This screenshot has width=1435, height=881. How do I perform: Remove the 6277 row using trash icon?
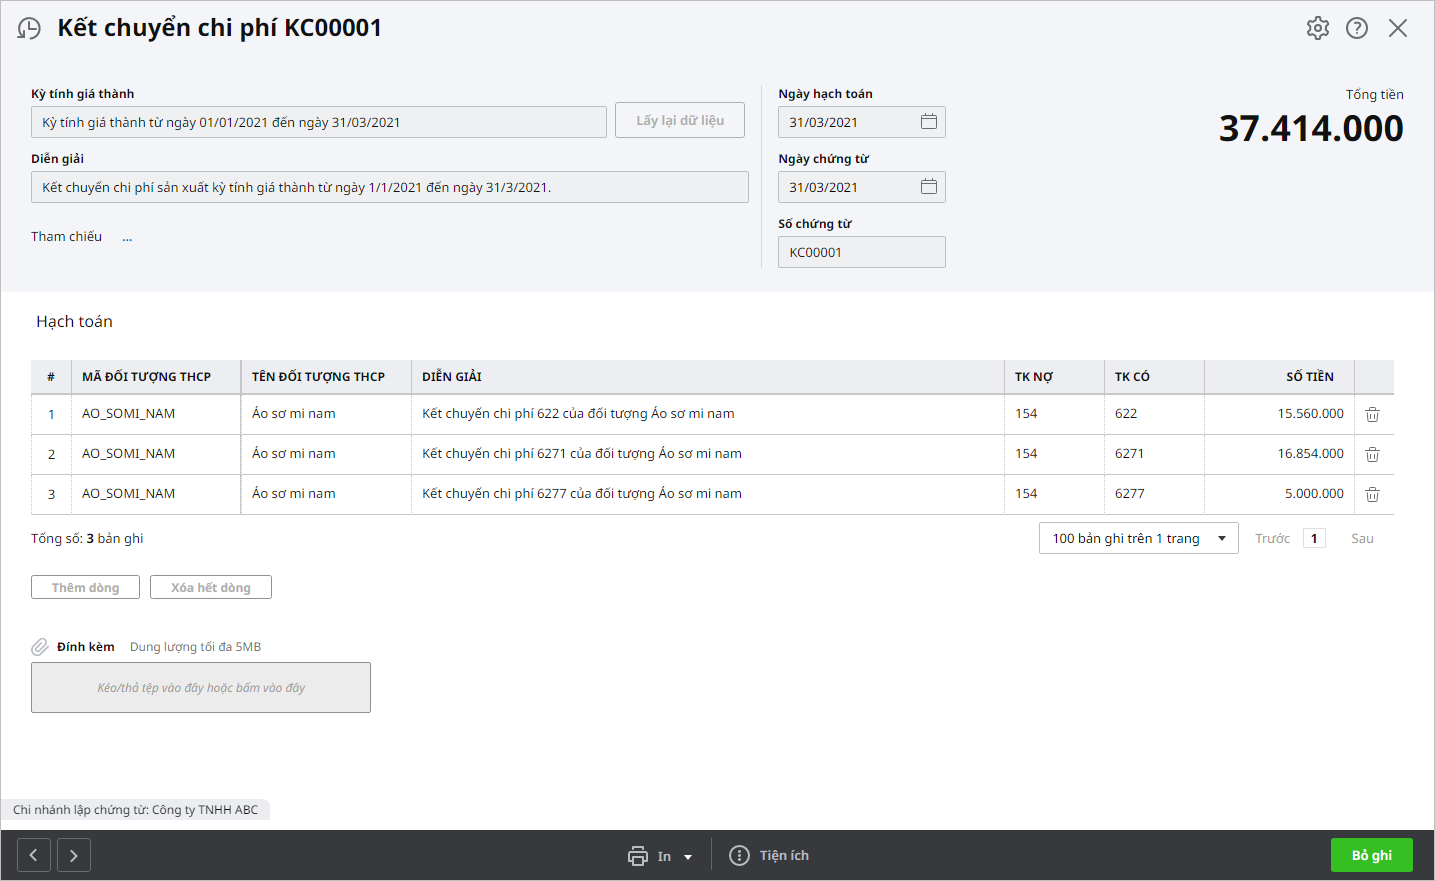(x=1372, y=494)
